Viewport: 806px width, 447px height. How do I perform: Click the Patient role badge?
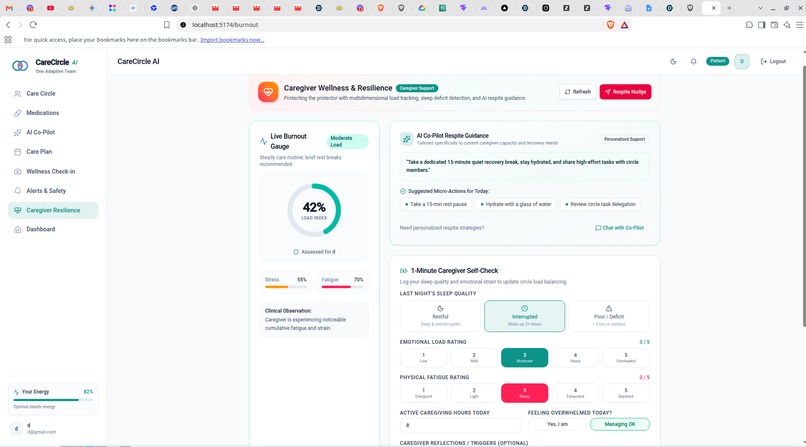click(718, 61)
